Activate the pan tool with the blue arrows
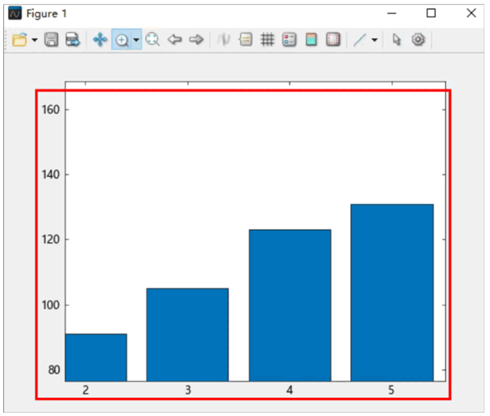The image size is (490, 416). [100, 40]
